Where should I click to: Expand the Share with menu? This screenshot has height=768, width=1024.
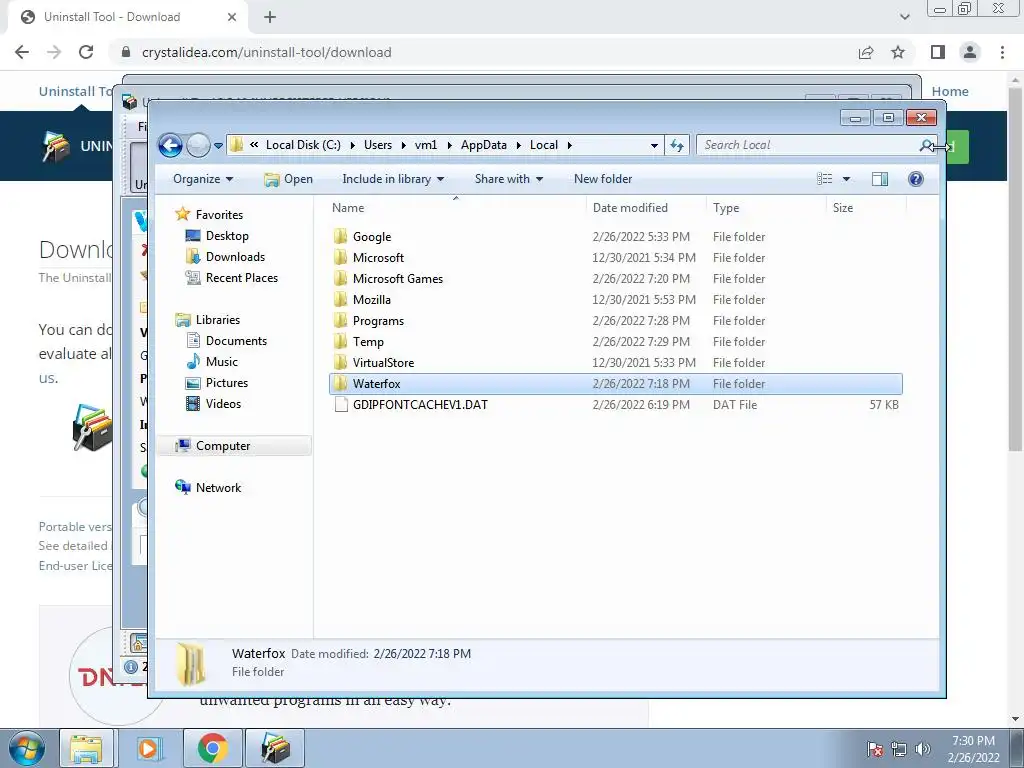(x=509, y=179)
